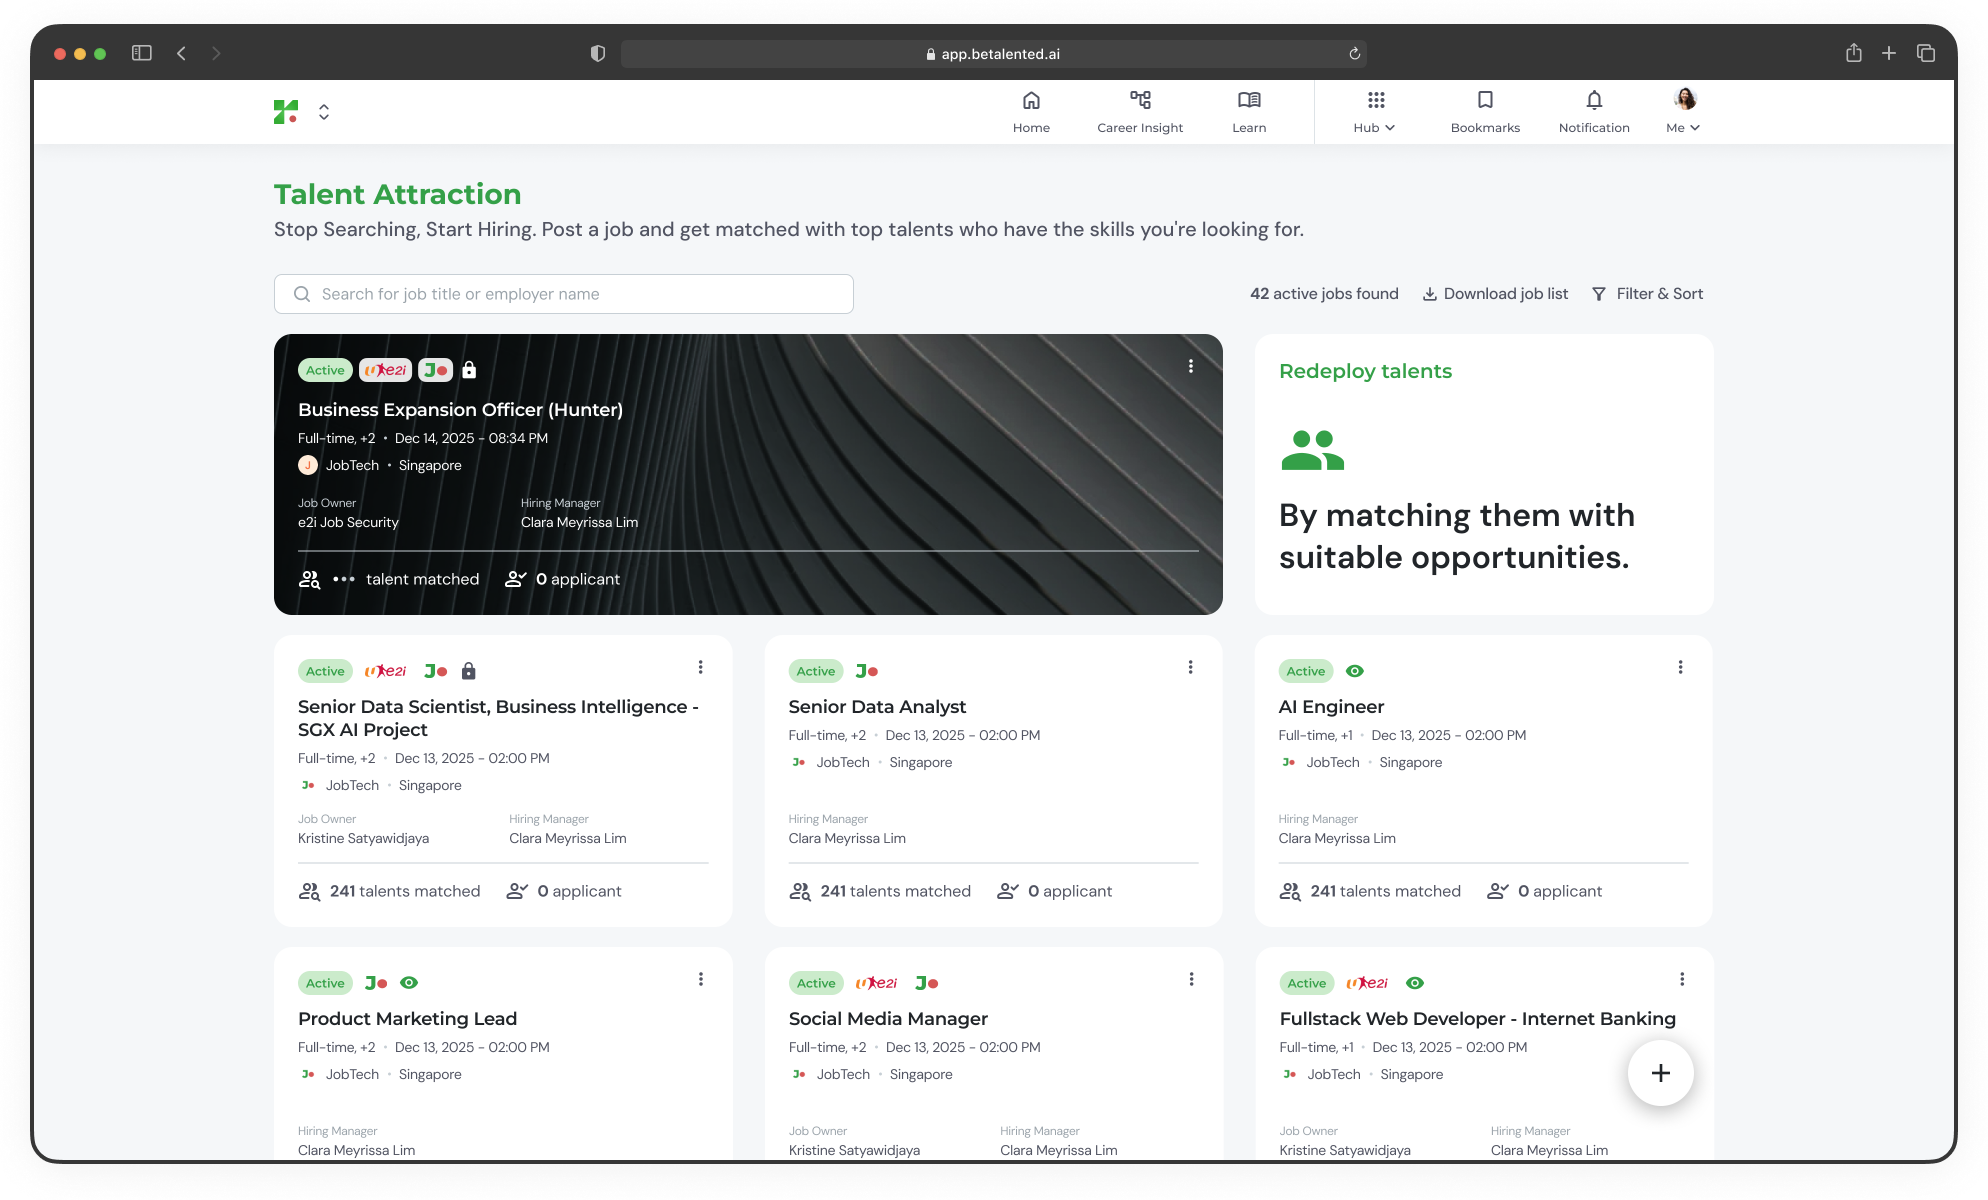1988x1200 pixels.
Task: Click the Notification bell icon
Action: [x=1594, y=110]
